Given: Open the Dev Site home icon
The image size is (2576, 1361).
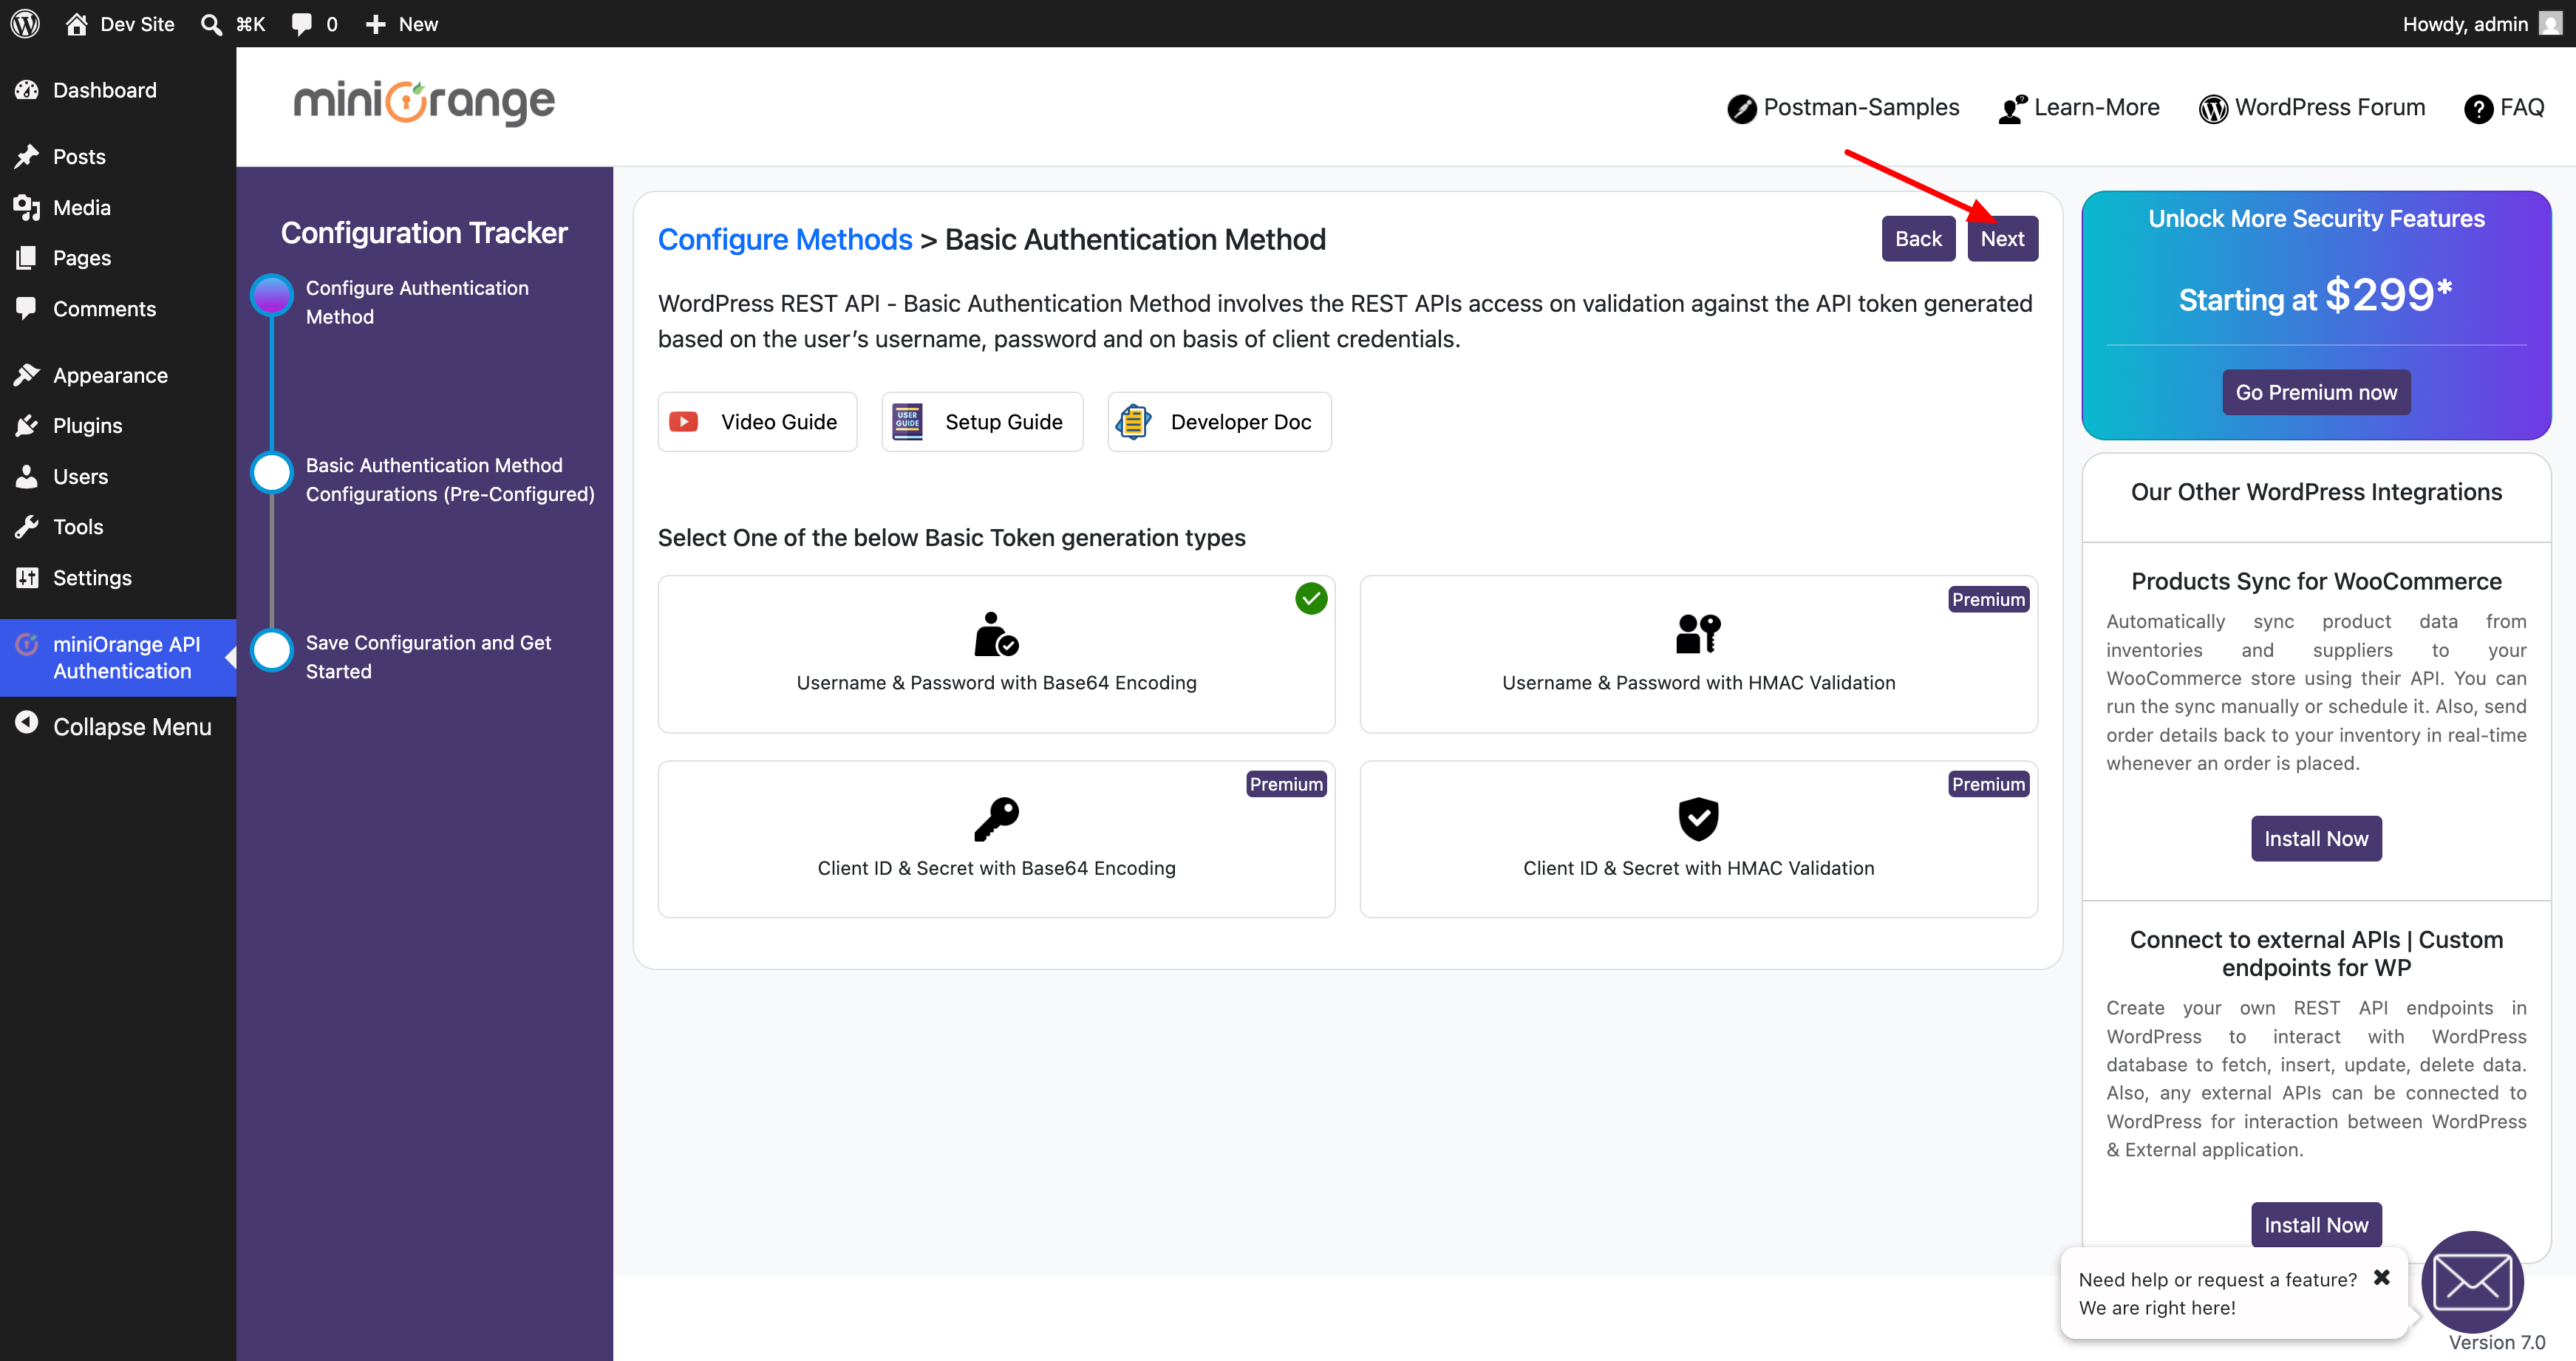Looking at the screenshot, I should (x=77, y=23).
